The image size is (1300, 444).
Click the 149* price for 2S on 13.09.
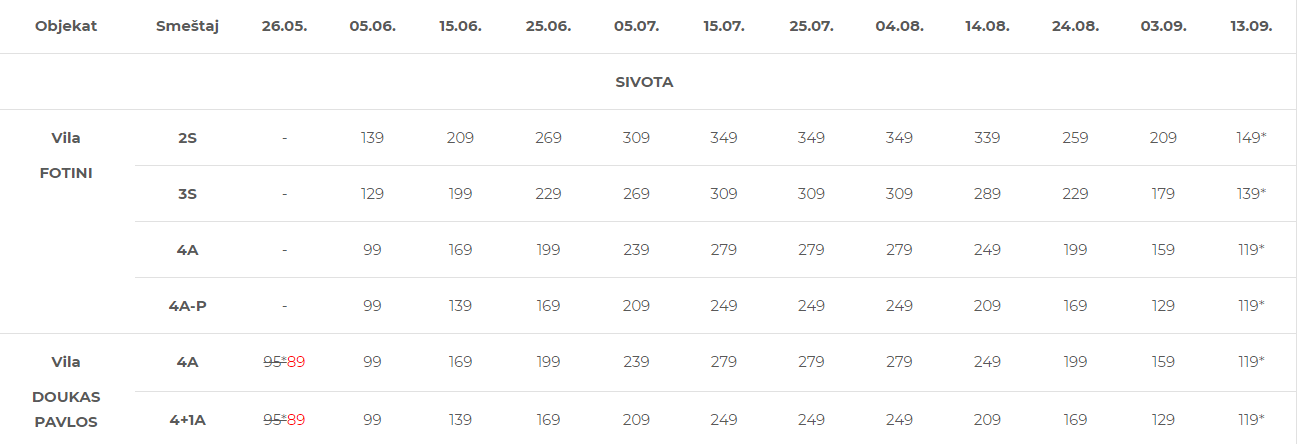point(1251,138)
